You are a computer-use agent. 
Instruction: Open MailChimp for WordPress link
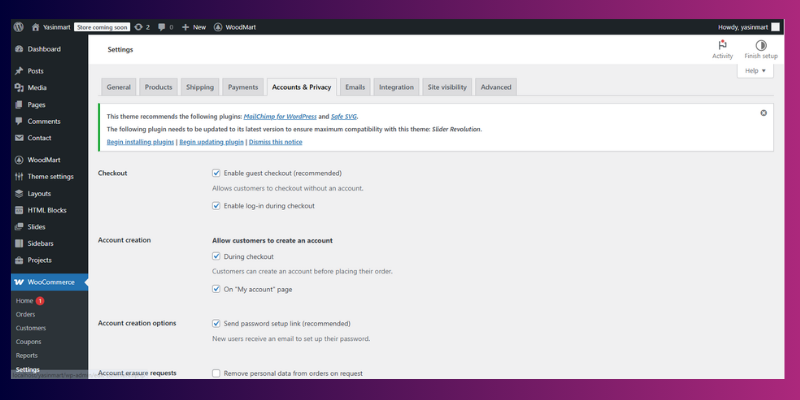tap(280, 116)
